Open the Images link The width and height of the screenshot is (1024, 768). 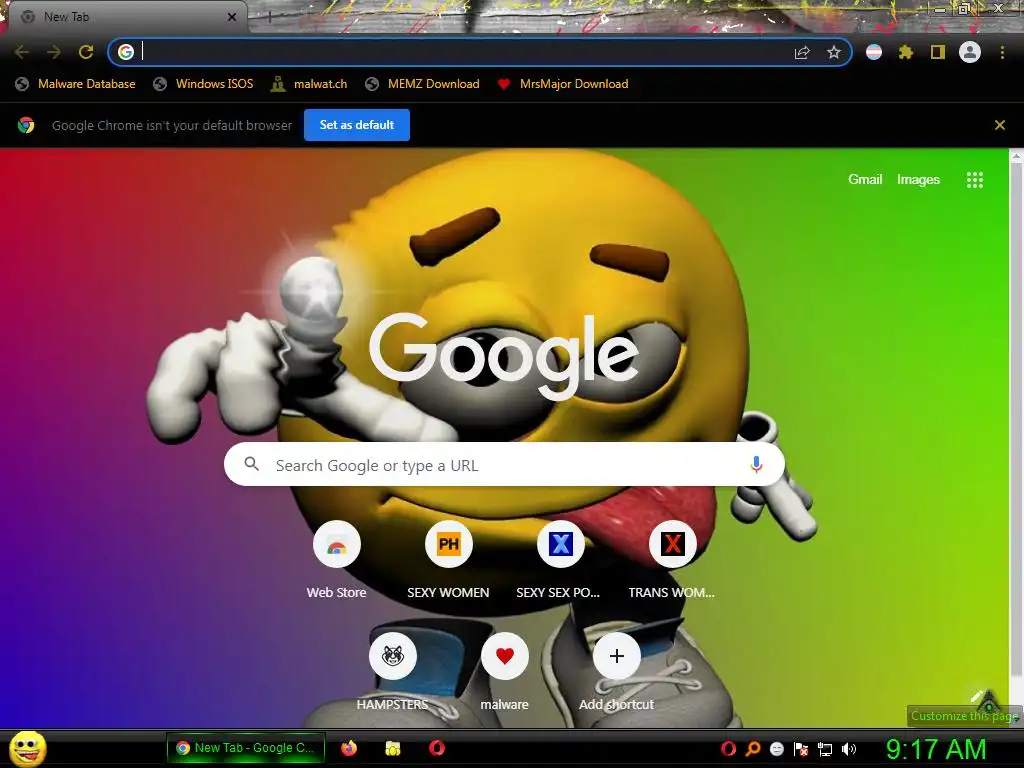[918, 180]
